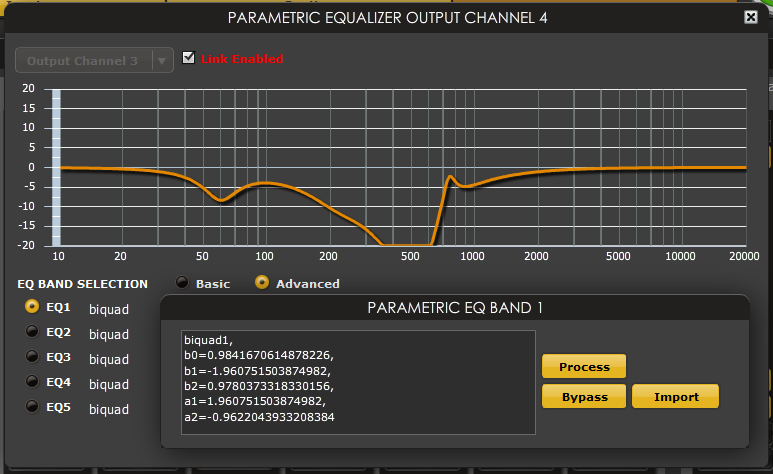Viewport: 773px width, 474px height.
Task: Click the 'biquad' label beside EQ4
Action: 109,385
